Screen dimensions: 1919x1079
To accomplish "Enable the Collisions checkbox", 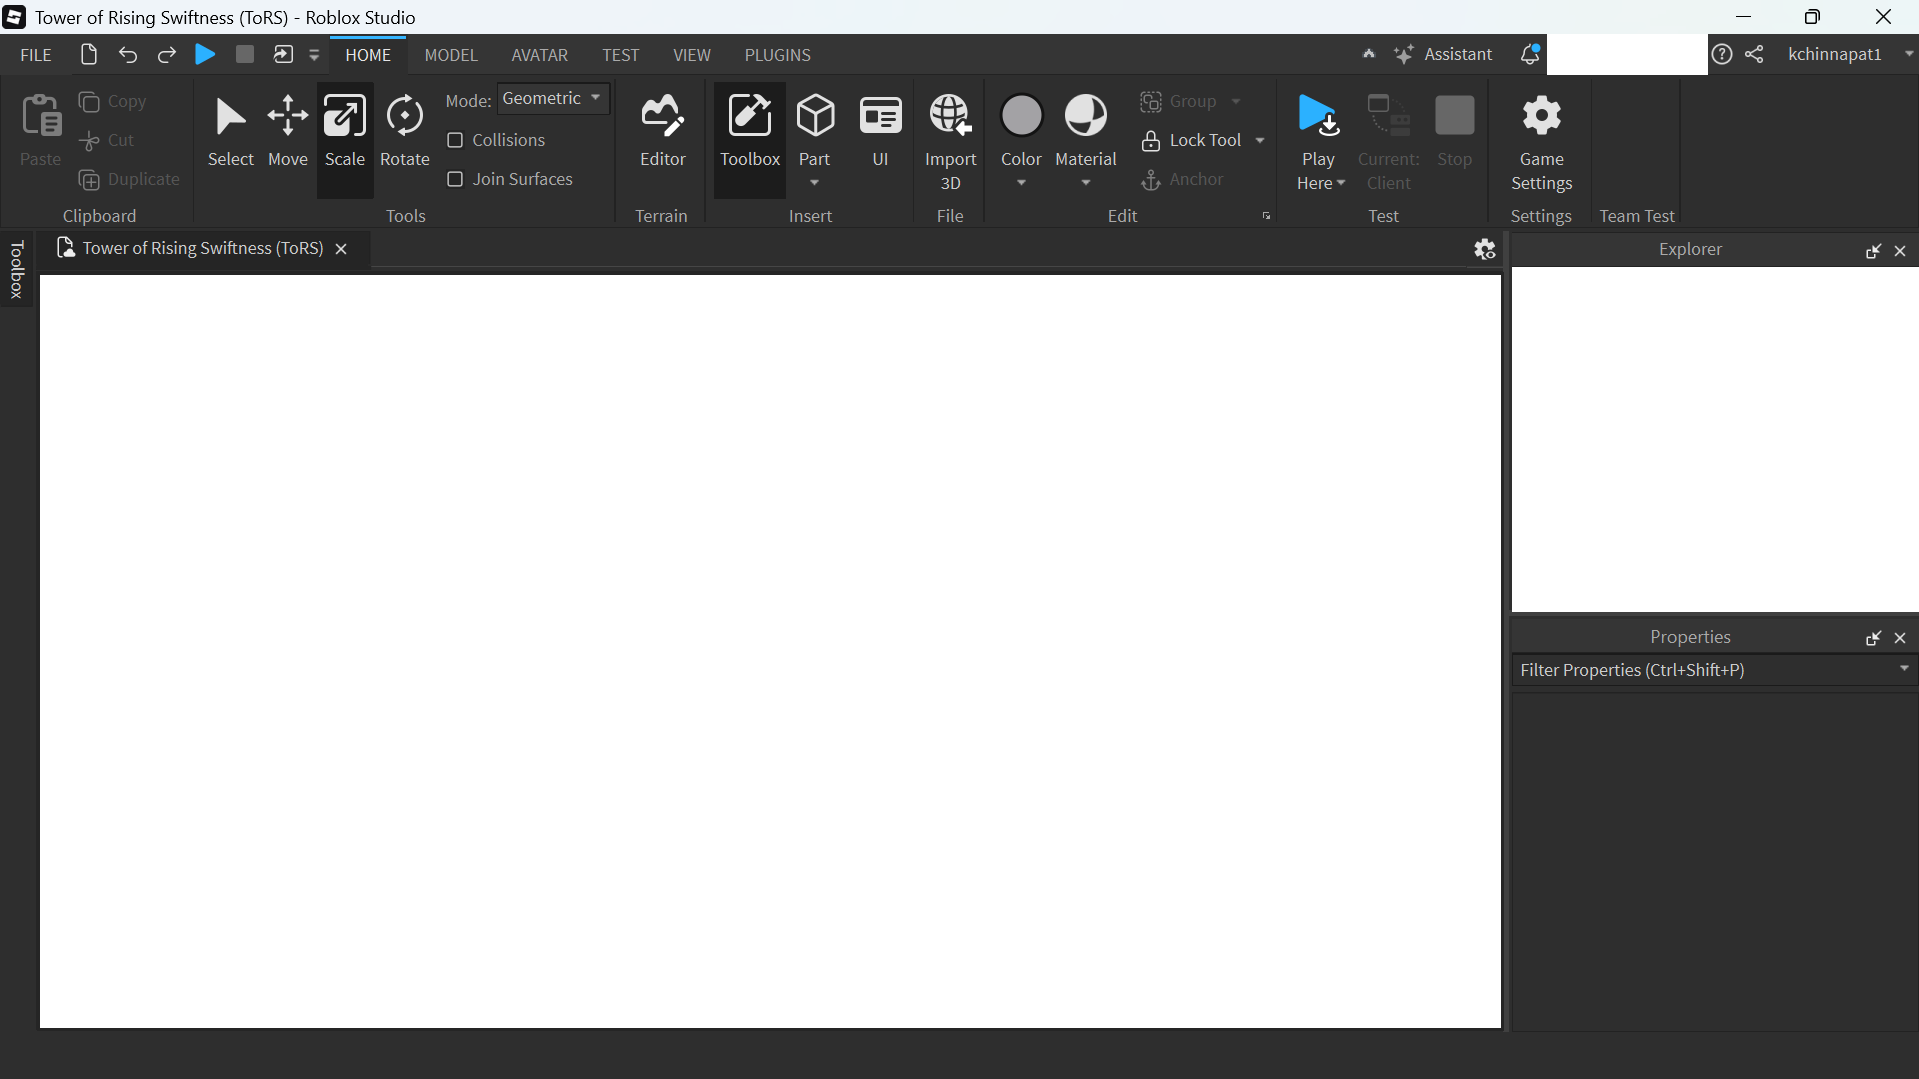I will (455, 140).
